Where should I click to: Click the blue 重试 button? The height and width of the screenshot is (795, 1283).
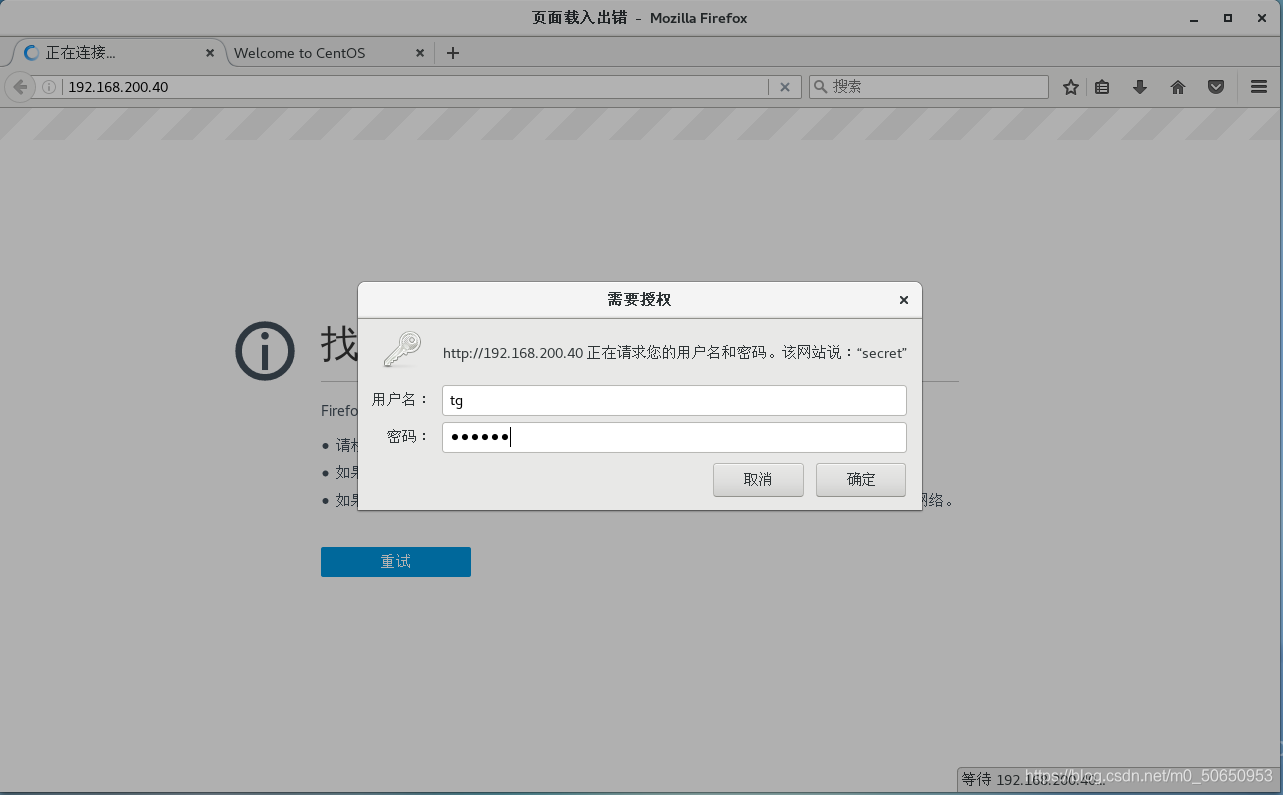396,562
